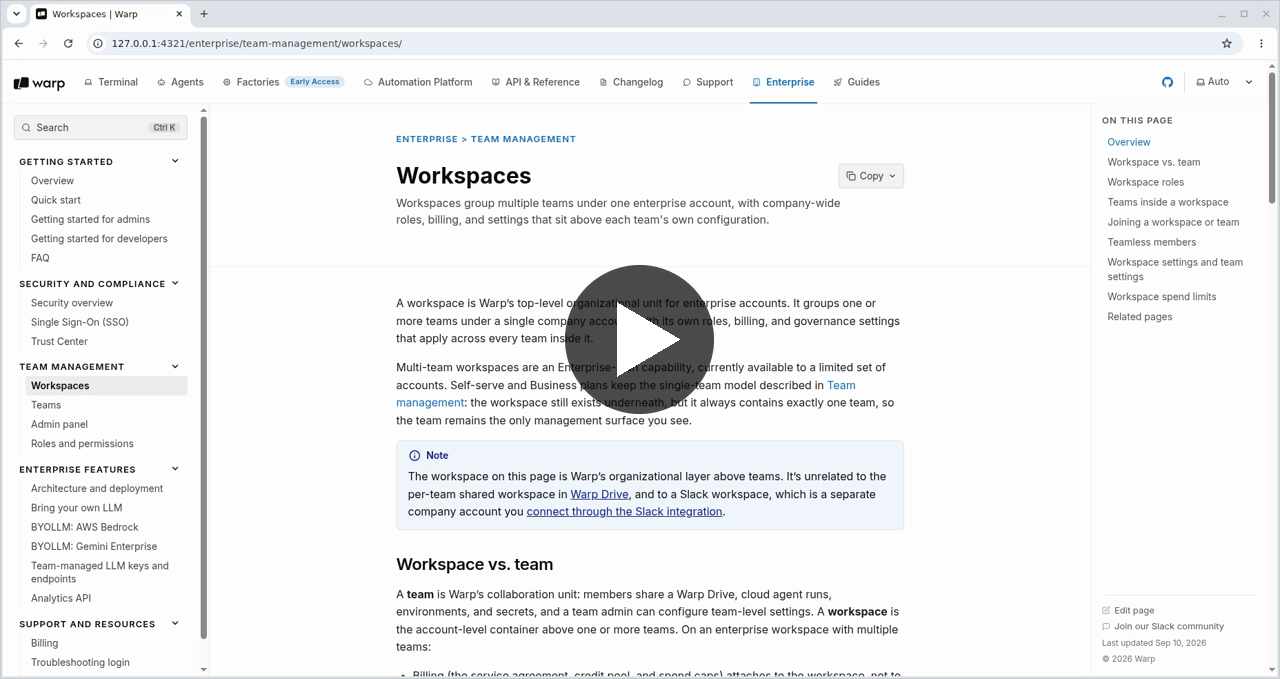The height and width of the screenshot is (679, 1280).
Task: Go forward in browser history
Action: click(x=43, y=44)
